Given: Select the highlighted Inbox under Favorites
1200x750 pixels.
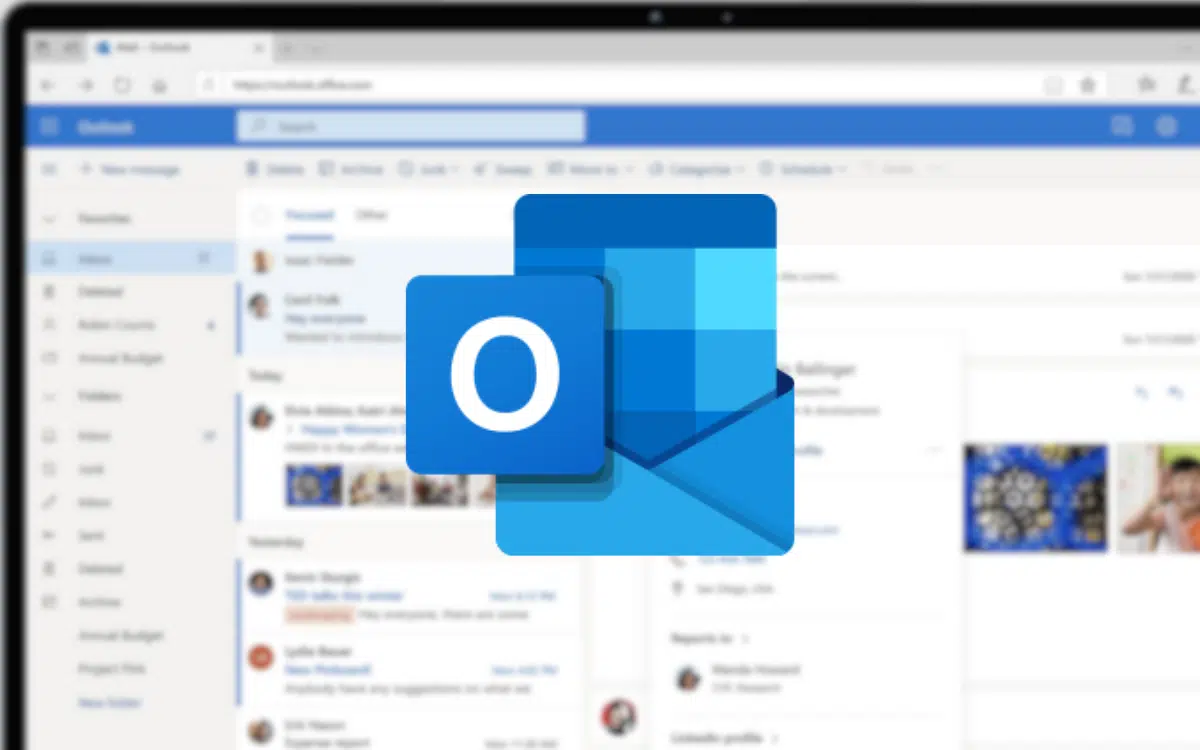Looking at the screenshot, I should [131, 259].
